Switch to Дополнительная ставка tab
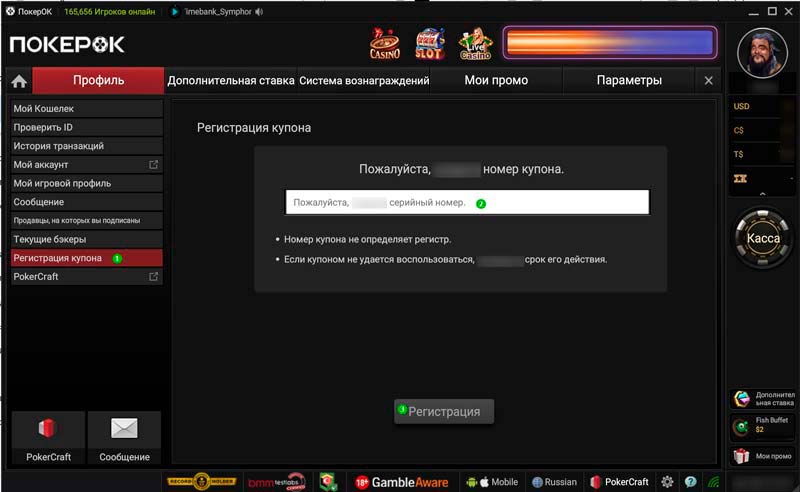The width and height of the screenshot is (800, 492). point(231,80)
